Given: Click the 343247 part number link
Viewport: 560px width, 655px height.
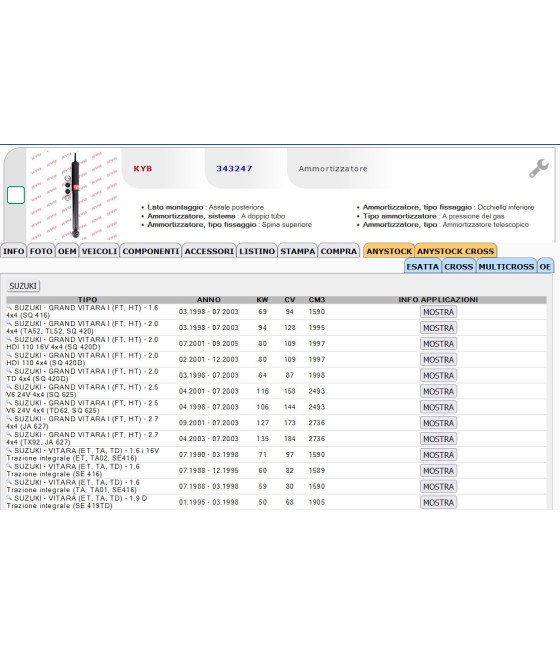Looking at the screenshot, I should click(234, 169).
